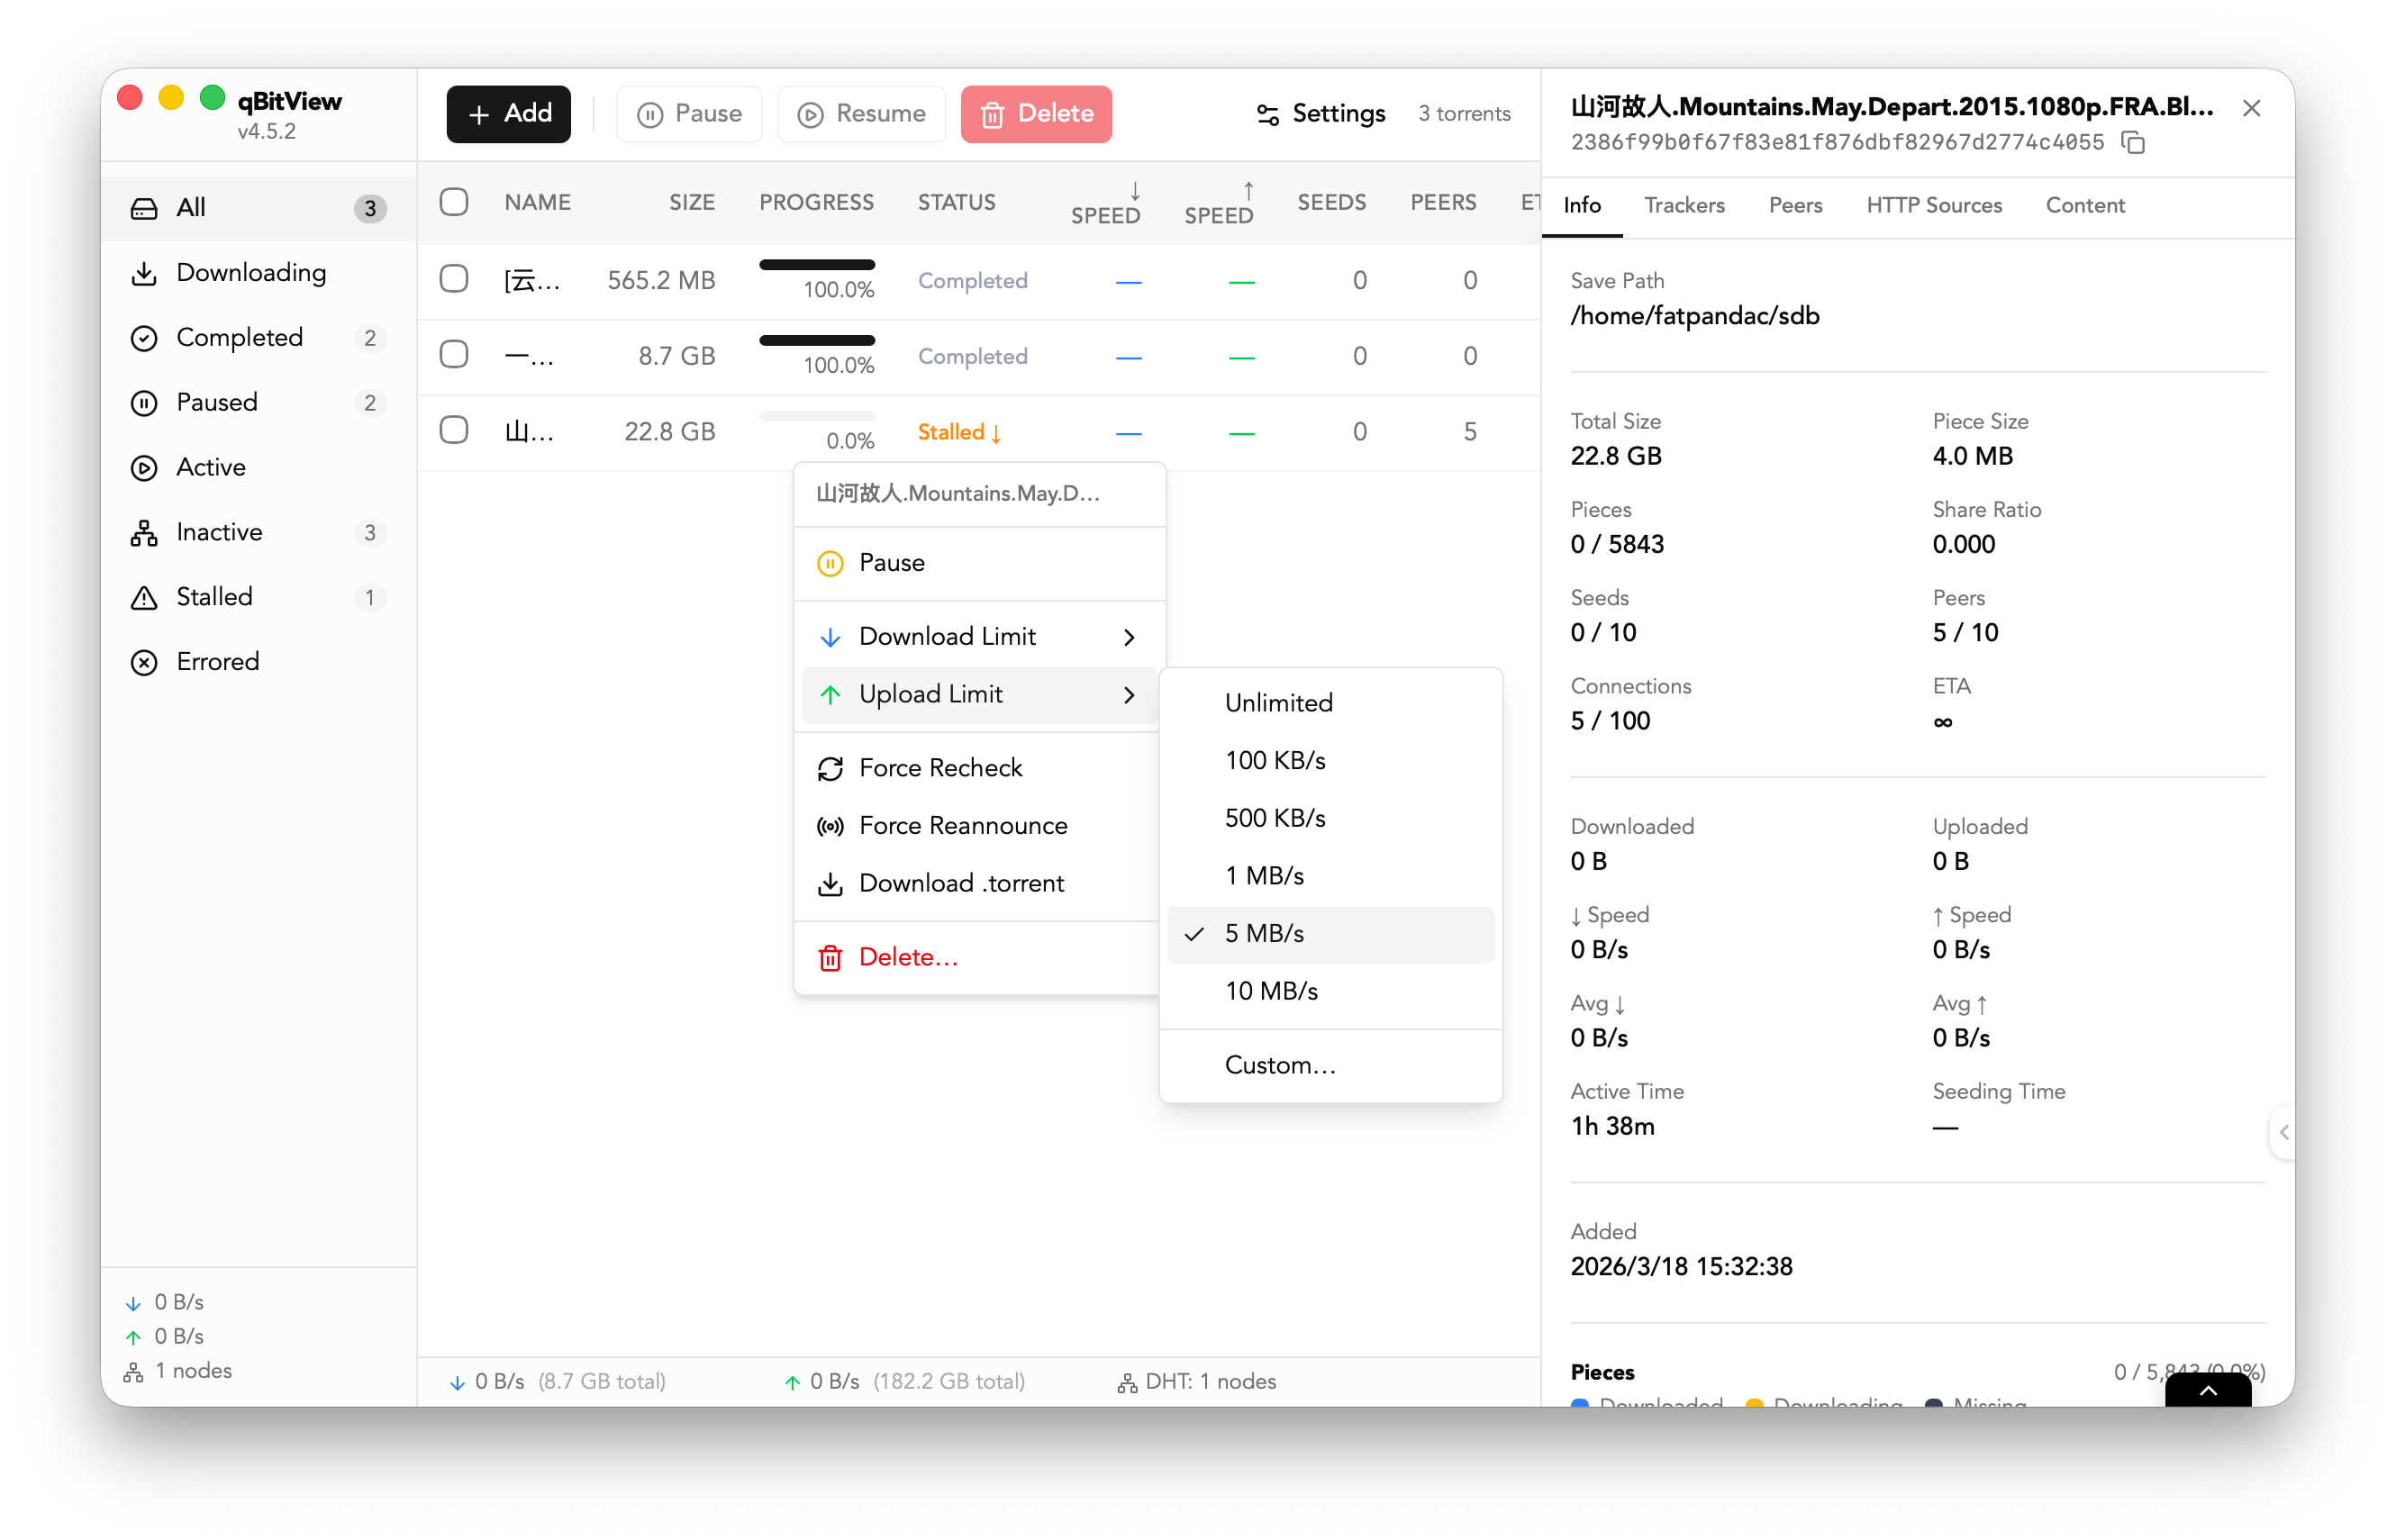2396x1540 pixels.
Task: Choose Delete… in the context menu
Action: click(979, 957)
